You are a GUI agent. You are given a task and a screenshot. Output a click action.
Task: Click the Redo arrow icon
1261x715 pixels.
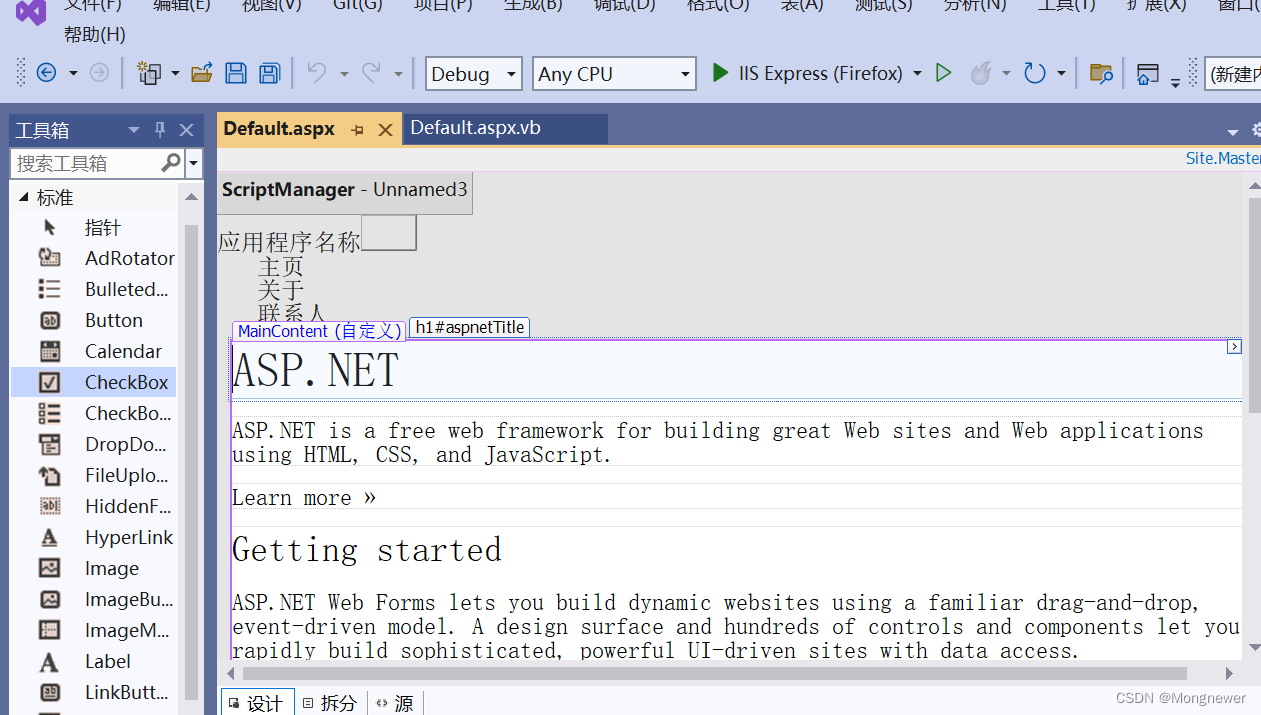tap(371, 73)
